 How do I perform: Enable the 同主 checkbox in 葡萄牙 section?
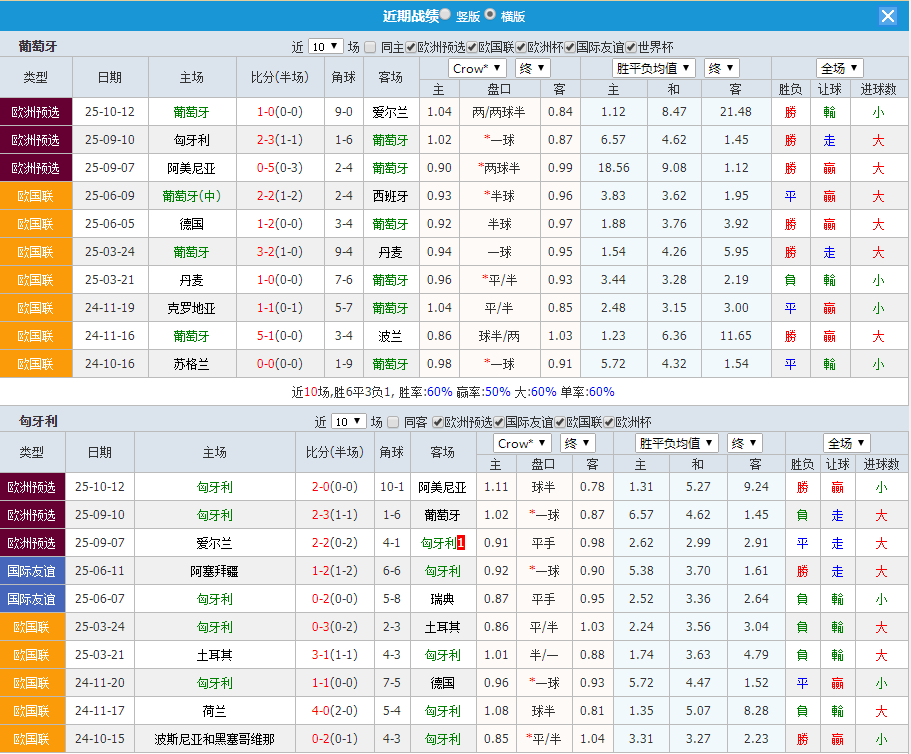click(369, 46)
